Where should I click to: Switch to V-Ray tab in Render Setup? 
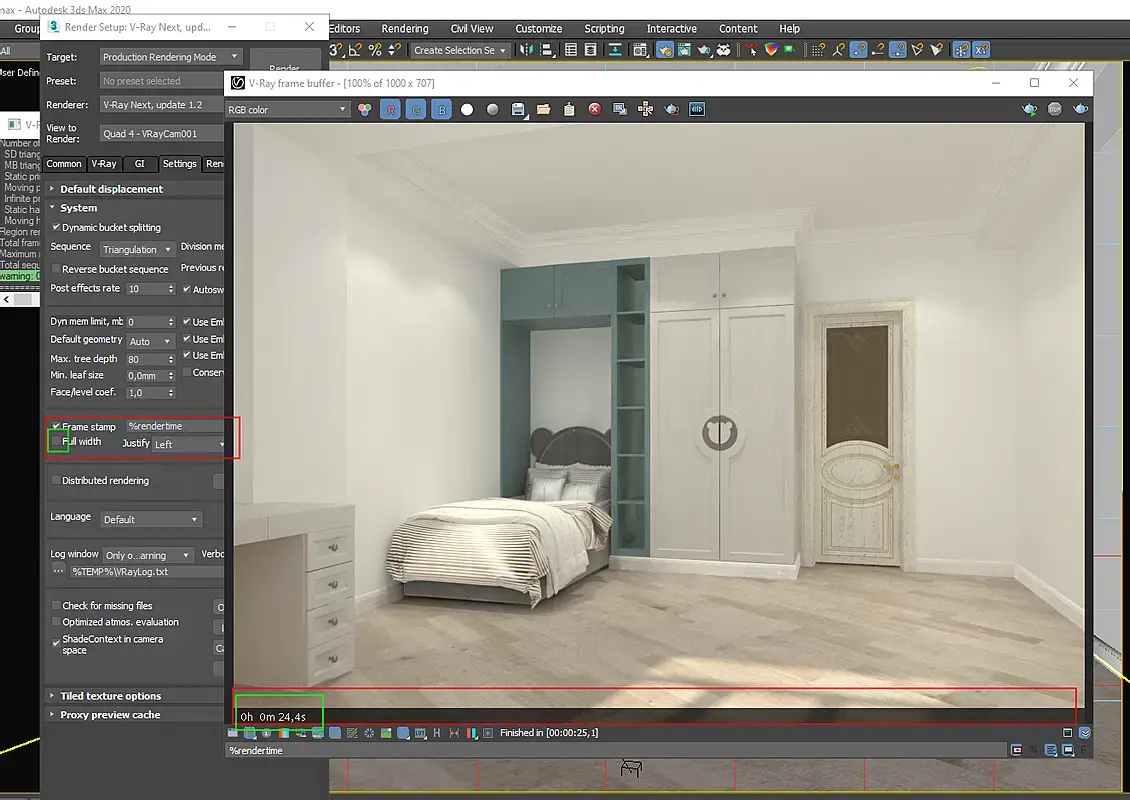point(104,164)
